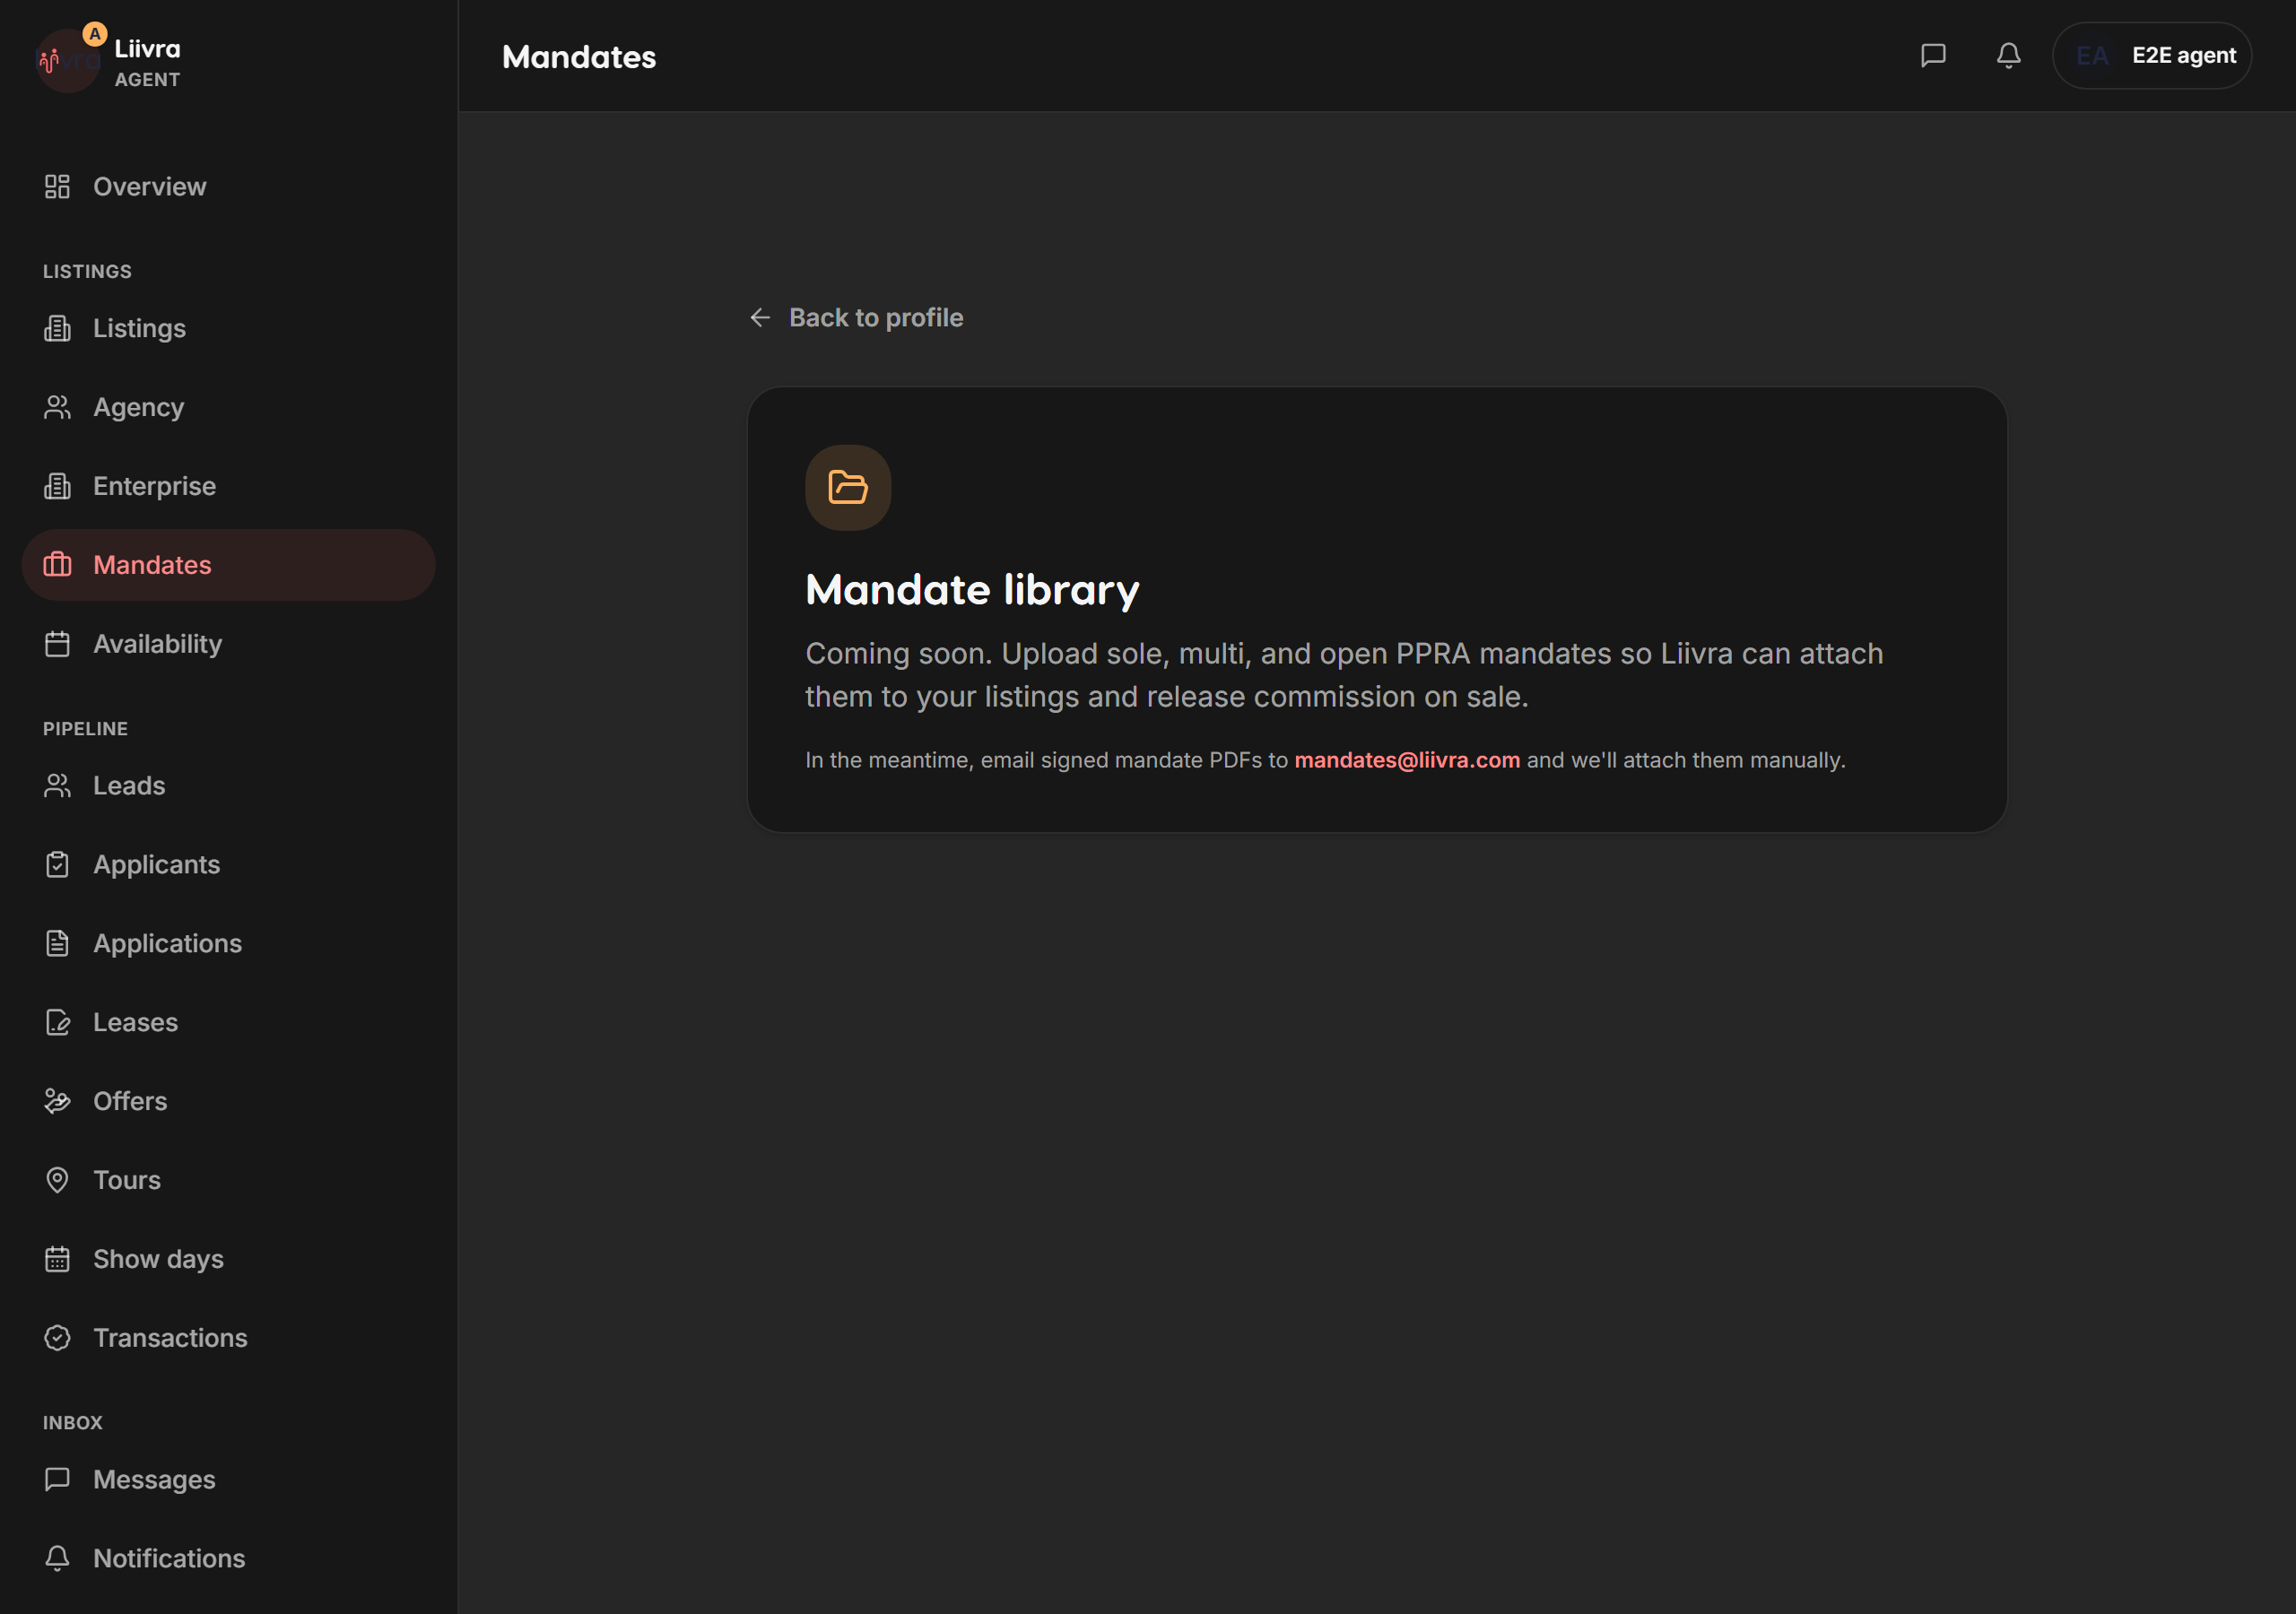Image resolution: width=2296 pixels, height=1614 pixels.
Task: Select Agency in the sidebar
Action: tap(229, 408)
